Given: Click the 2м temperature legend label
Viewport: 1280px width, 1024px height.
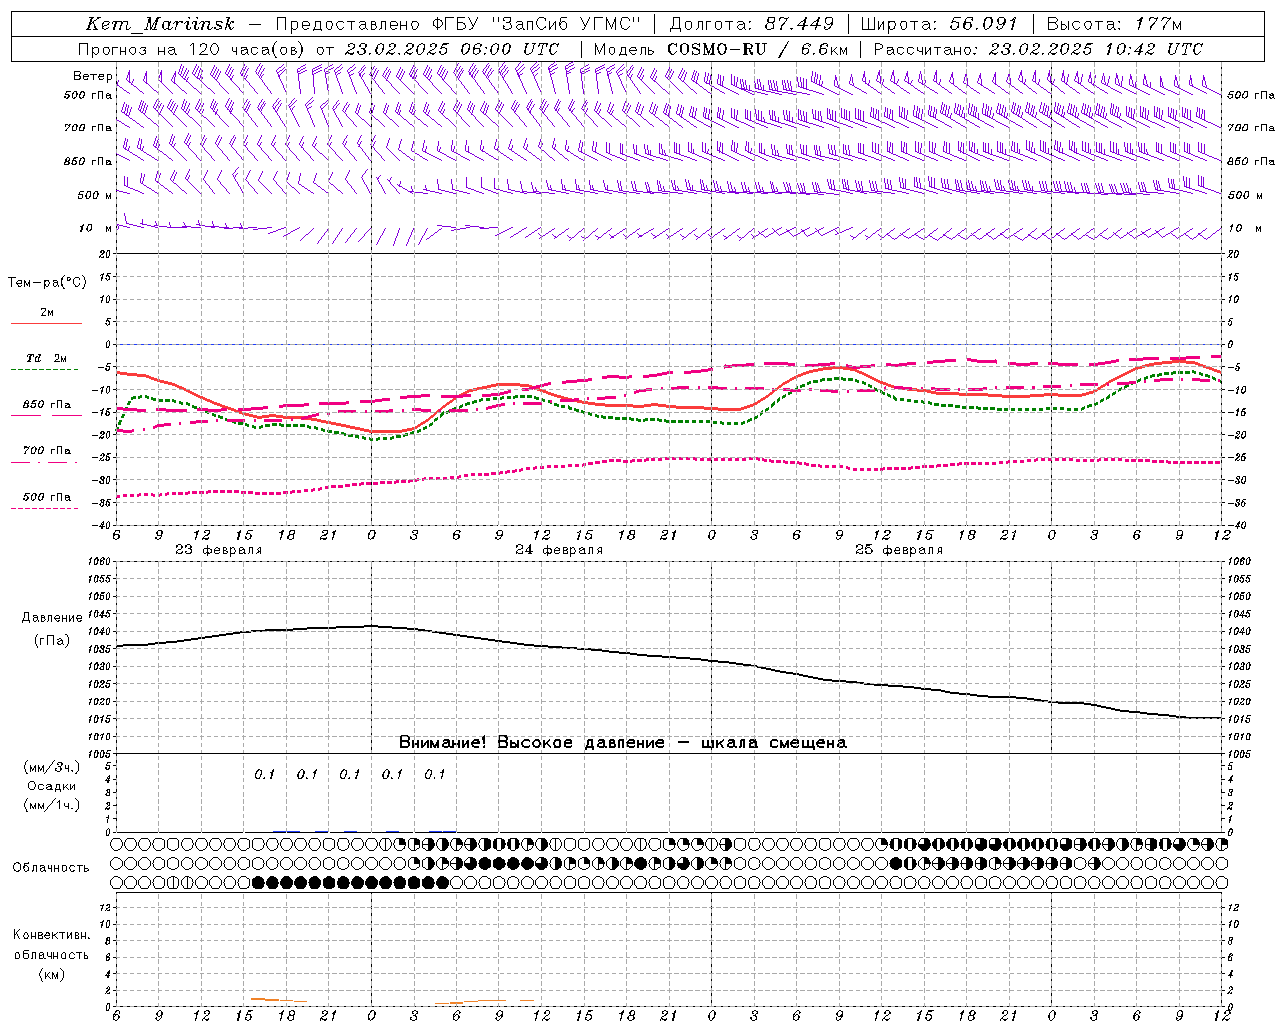Looking at the screenshot, I should point(47,313).
